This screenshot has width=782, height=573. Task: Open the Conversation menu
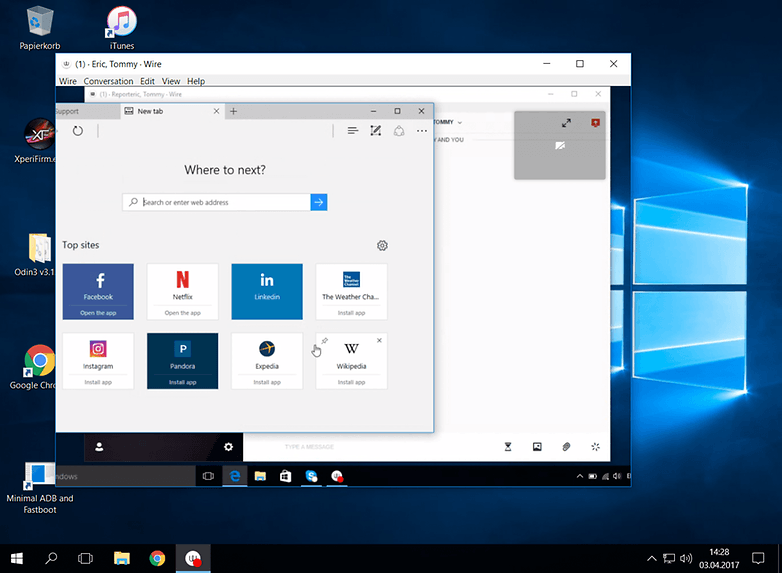tap(108, 81)
